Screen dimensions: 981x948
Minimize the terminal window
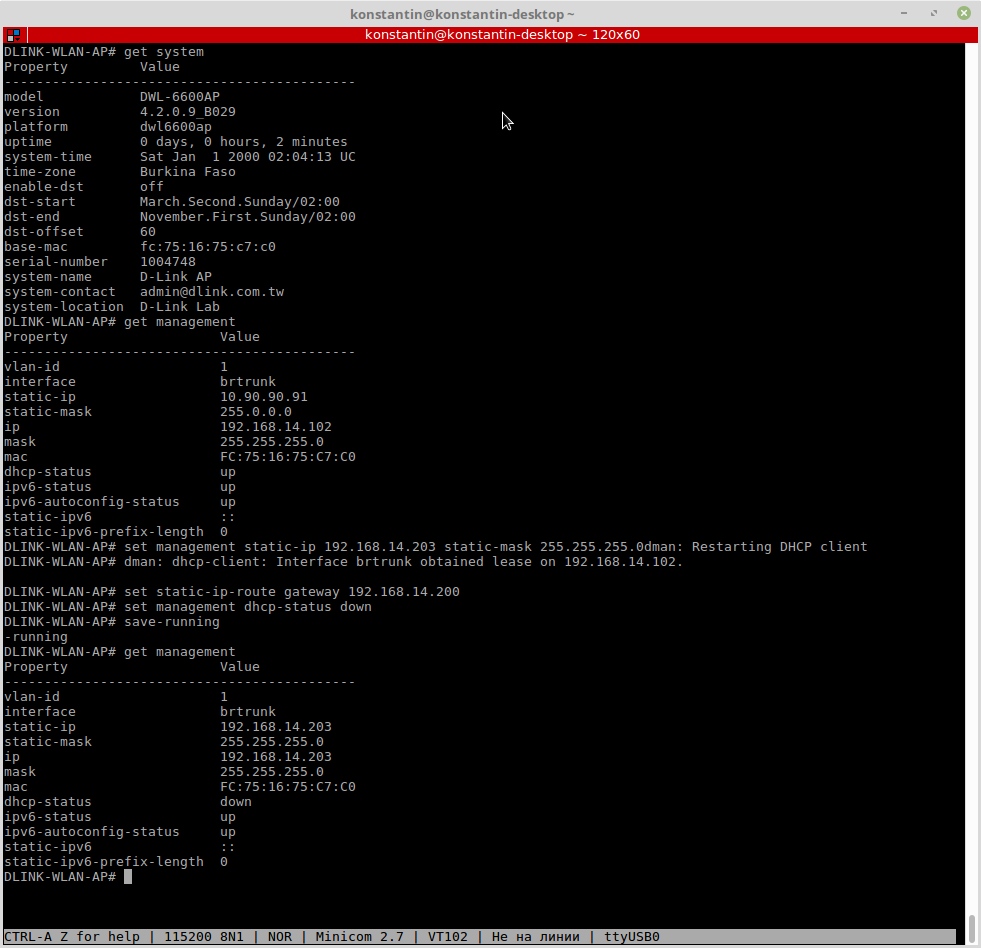(x=906, y=13)
